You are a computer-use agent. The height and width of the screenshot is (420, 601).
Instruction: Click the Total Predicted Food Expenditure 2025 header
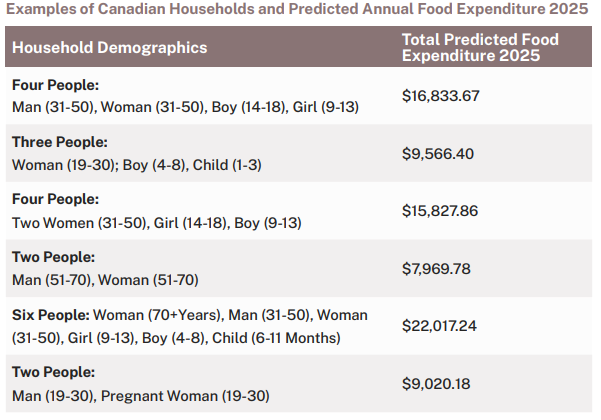coord(479,47)
